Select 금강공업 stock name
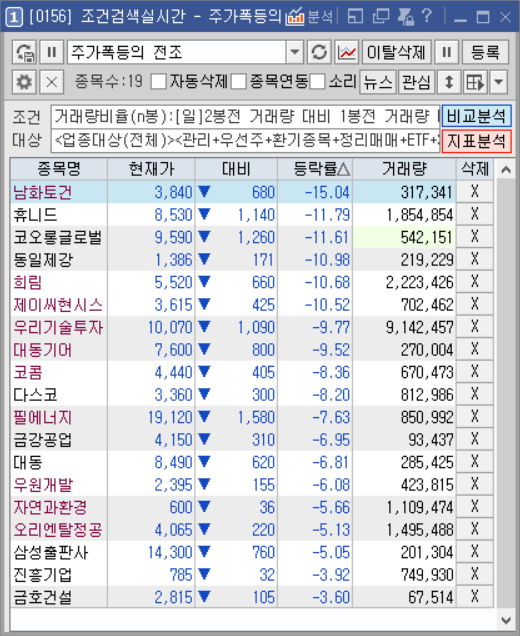The width and height of the screenshot is (520, 636). pyautogui.click(x=43, y=440)
